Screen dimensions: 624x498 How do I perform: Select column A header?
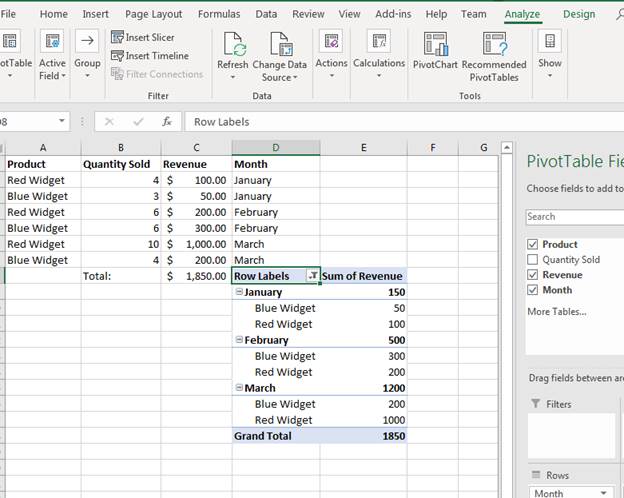43,148
